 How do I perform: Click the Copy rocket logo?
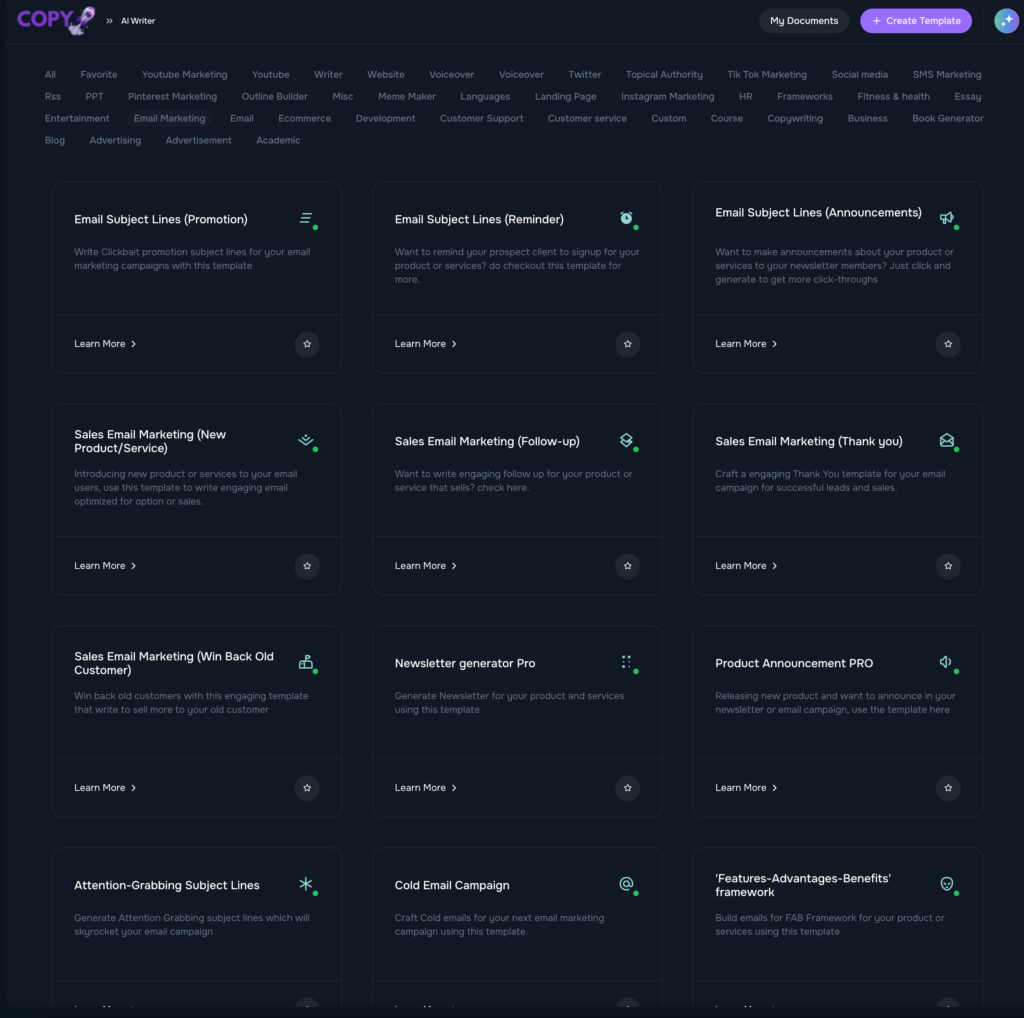click(x=56, y=20)
